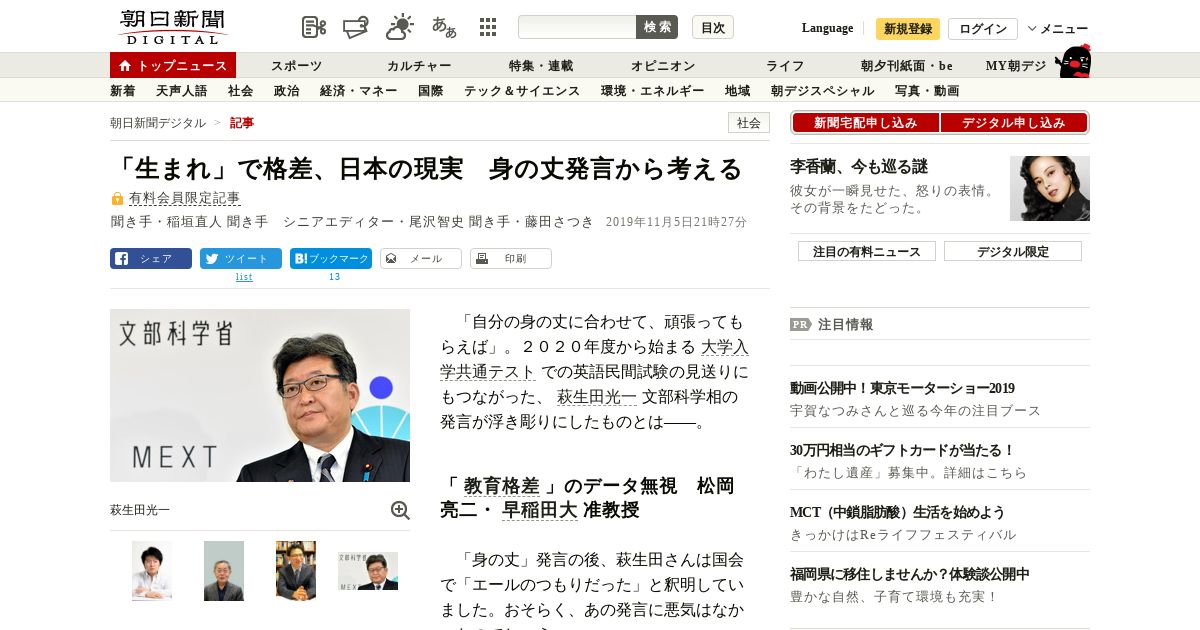Screen dimensions: 1200x630
Task: Select the オピニオン tab
Action: [x=663, y=66]
